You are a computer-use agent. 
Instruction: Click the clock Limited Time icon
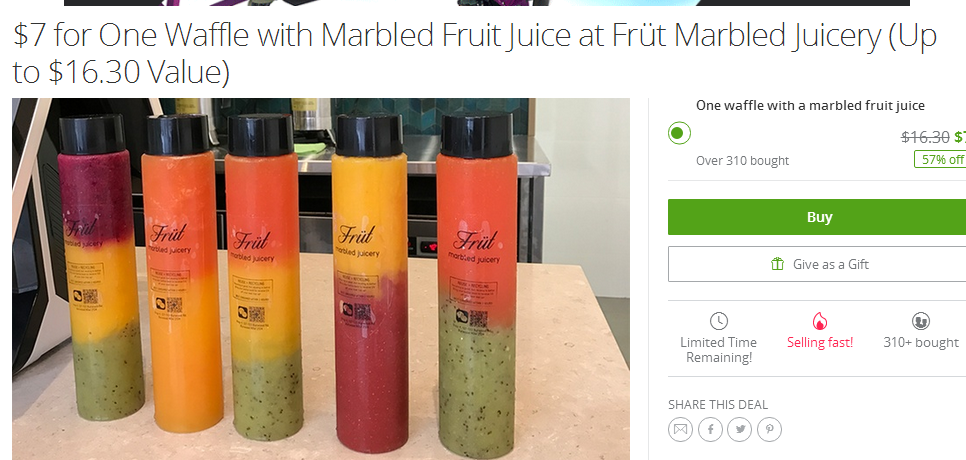[x=718, y=321]
